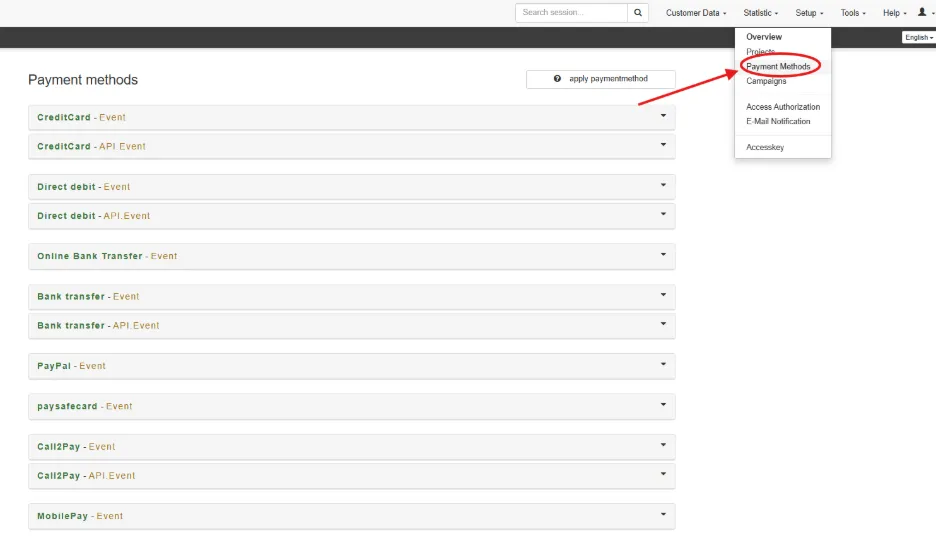
Task: Click the Direct debit - Event label
Action: [84, 187]
